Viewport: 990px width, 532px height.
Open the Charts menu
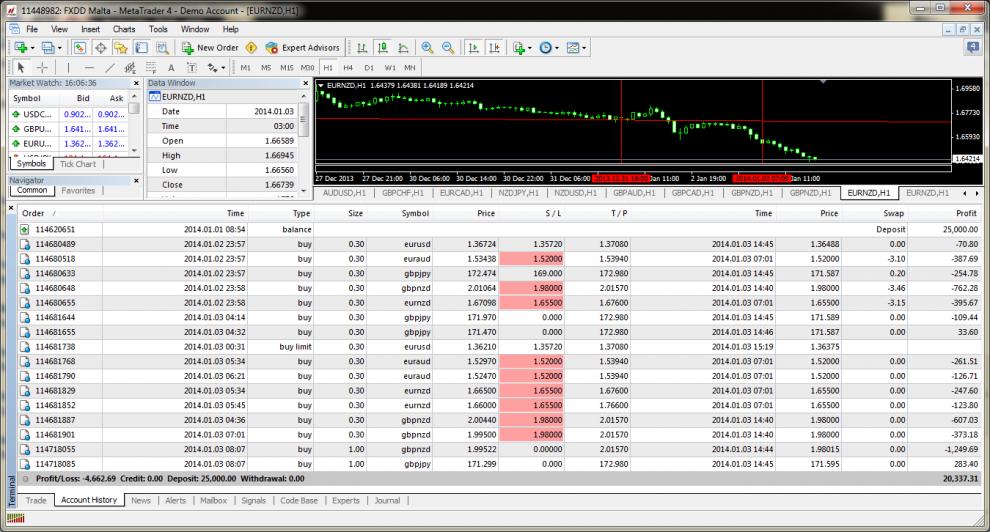click(124, 29)
